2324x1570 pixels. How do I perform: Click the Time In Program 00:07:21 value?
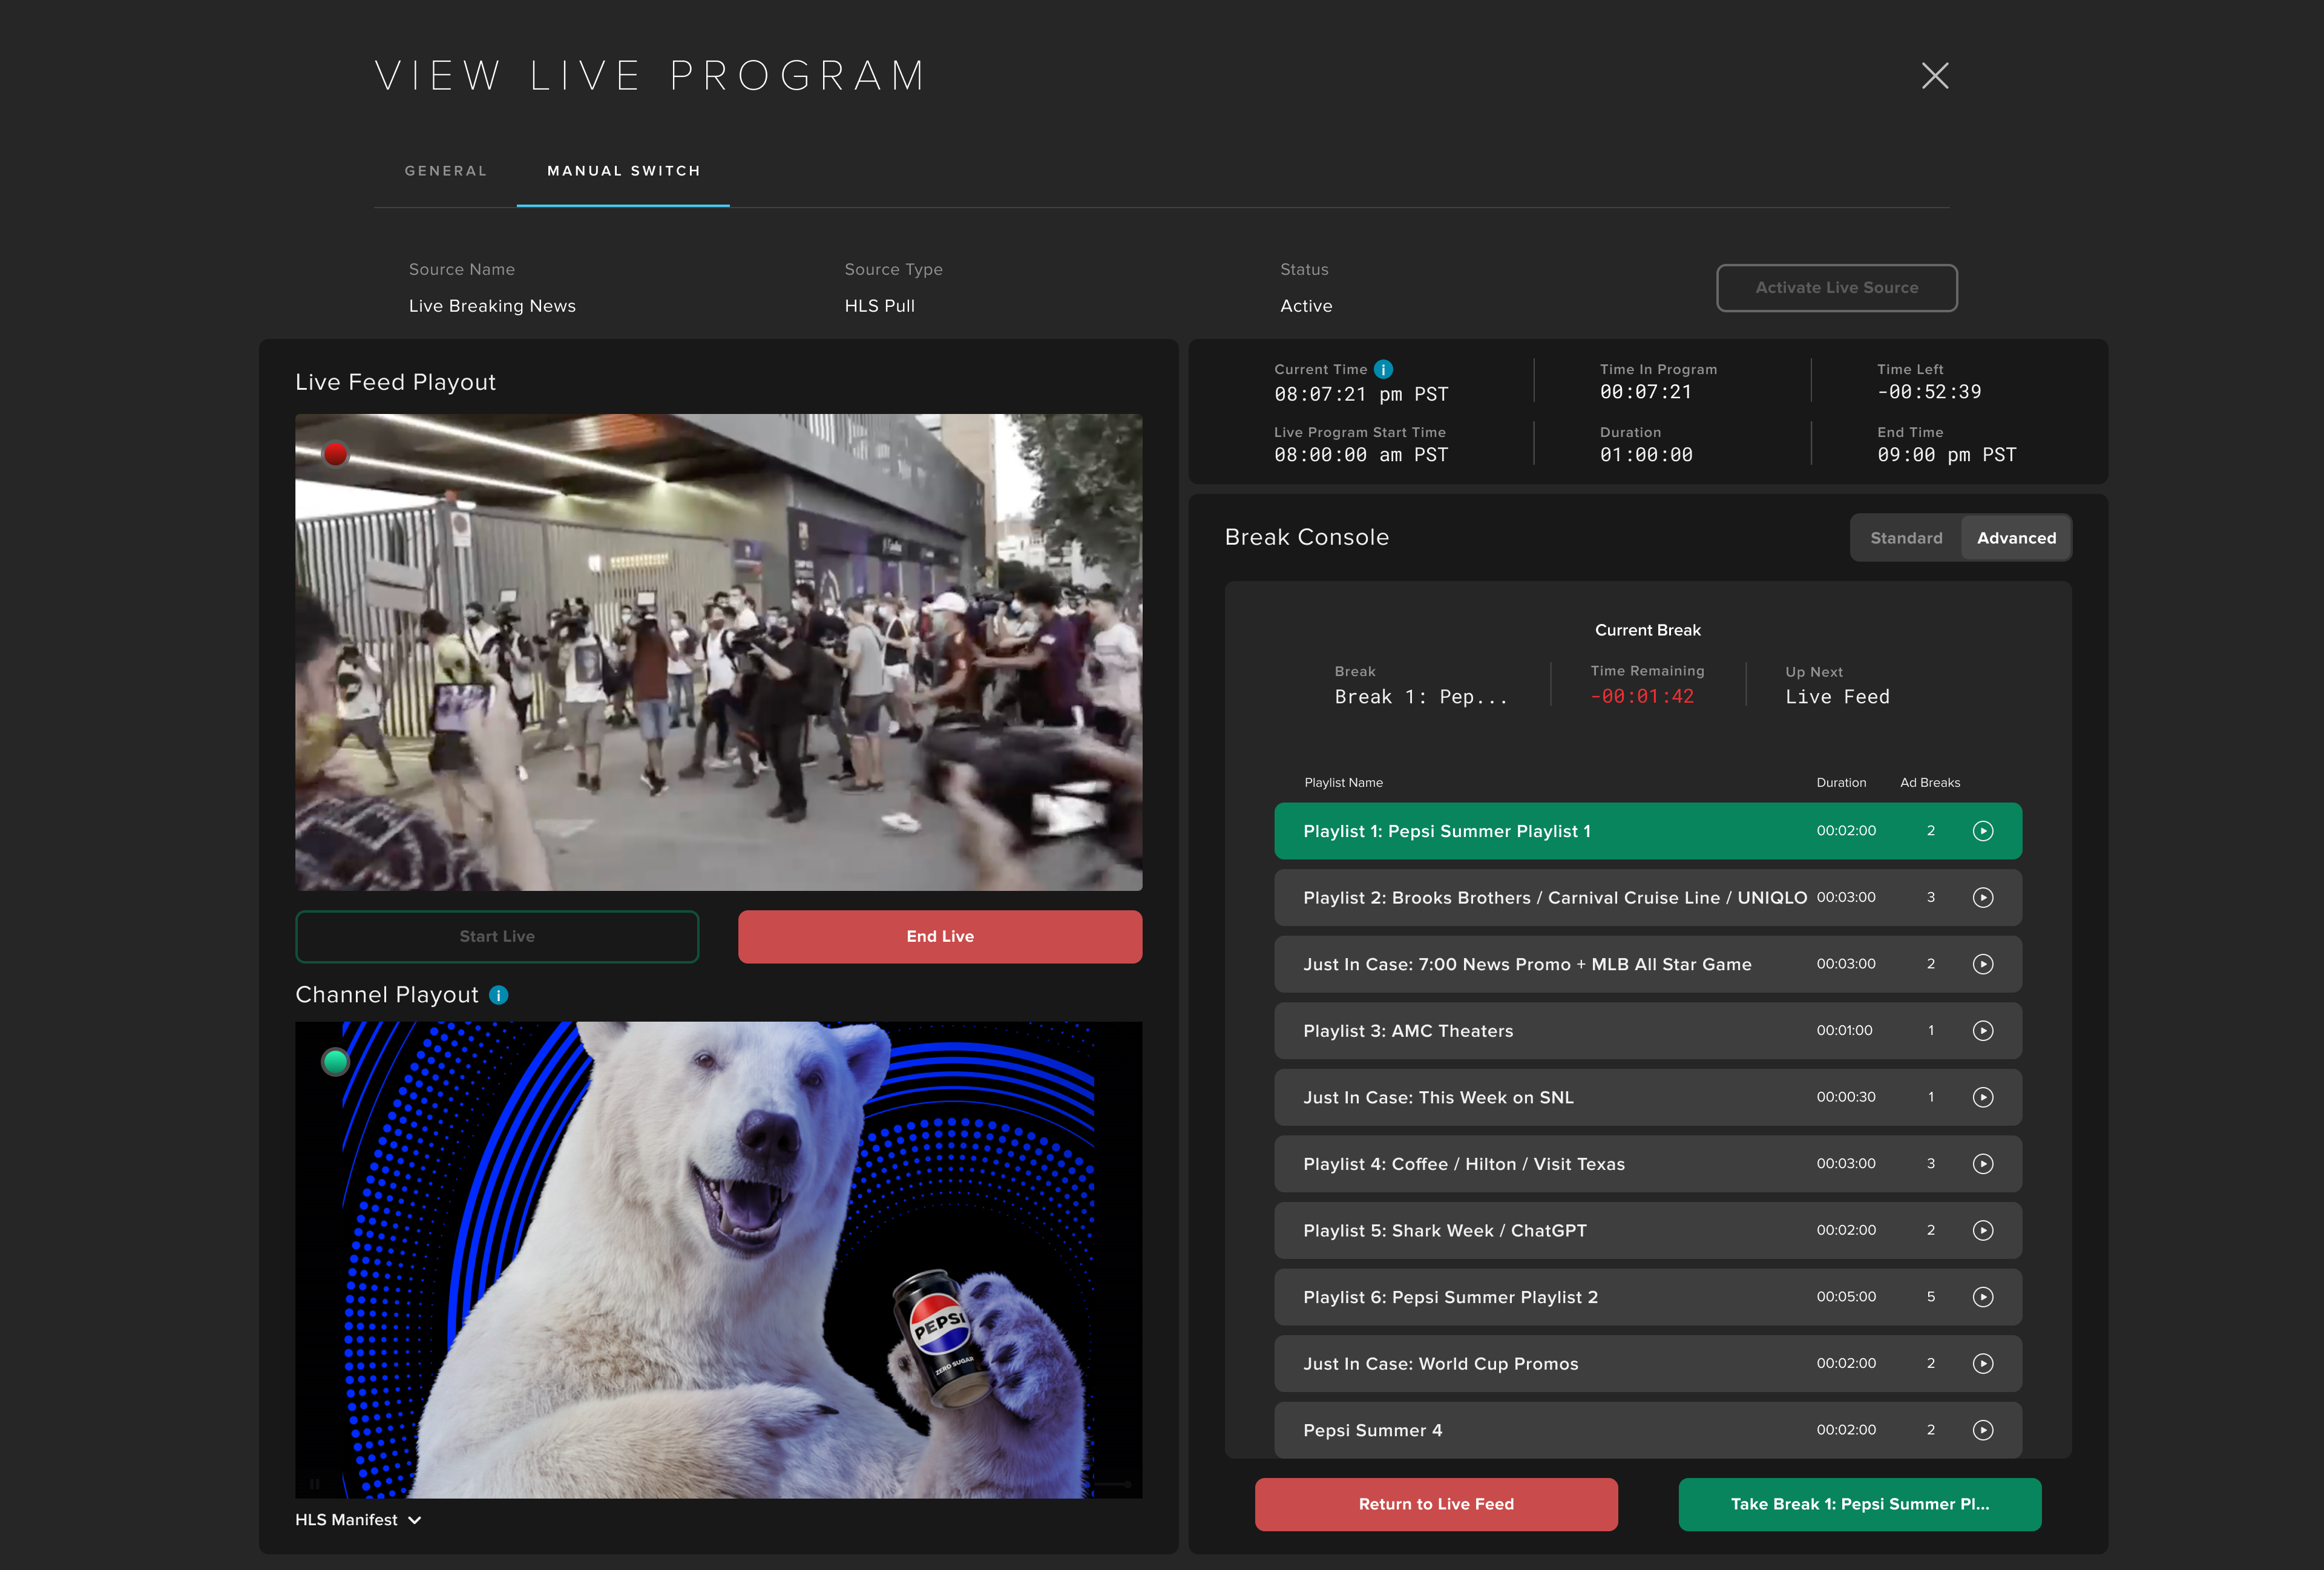[x=1646, y=392]
